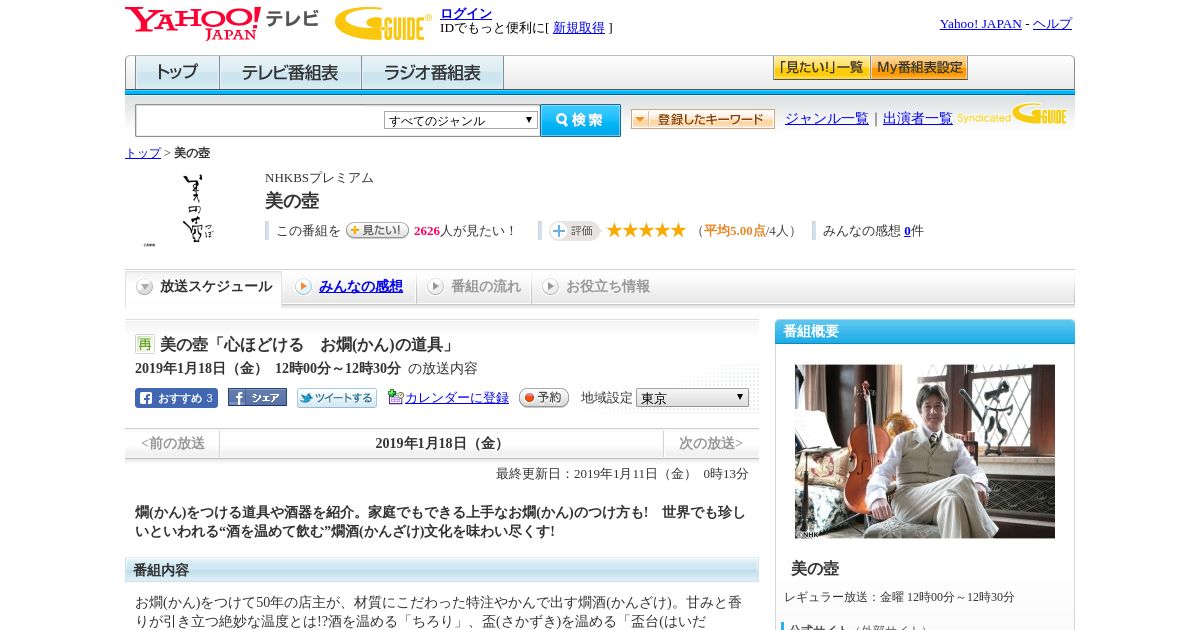Click the Yahoo! JAPAN link at top right
Screen dimensions: 1200x630
981,24
